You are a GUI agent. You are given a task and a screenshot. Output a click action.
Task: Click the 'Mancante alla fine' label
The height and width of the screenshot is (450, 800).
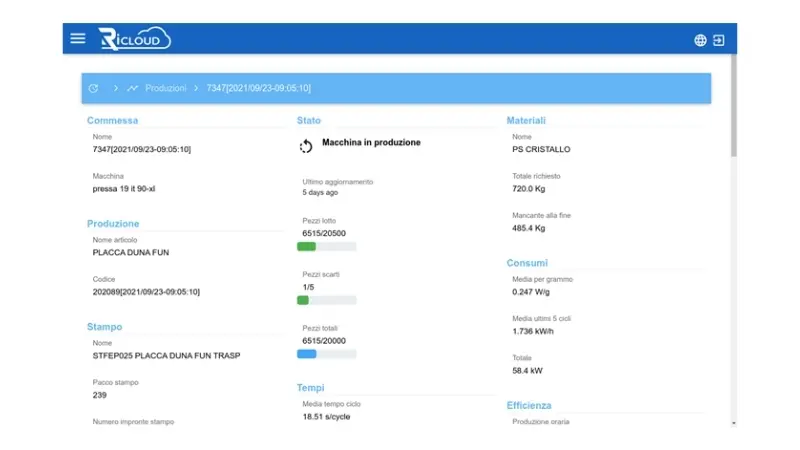541,215
